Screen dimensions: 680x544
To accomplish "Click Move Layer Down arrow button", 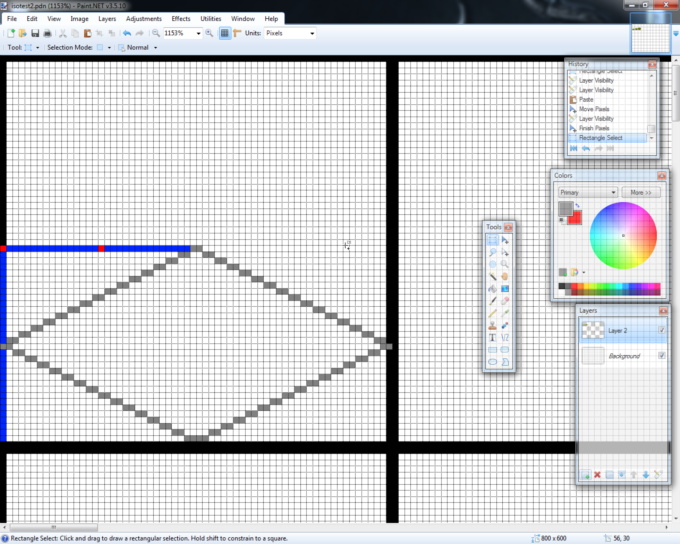I will tap(646, 475).
